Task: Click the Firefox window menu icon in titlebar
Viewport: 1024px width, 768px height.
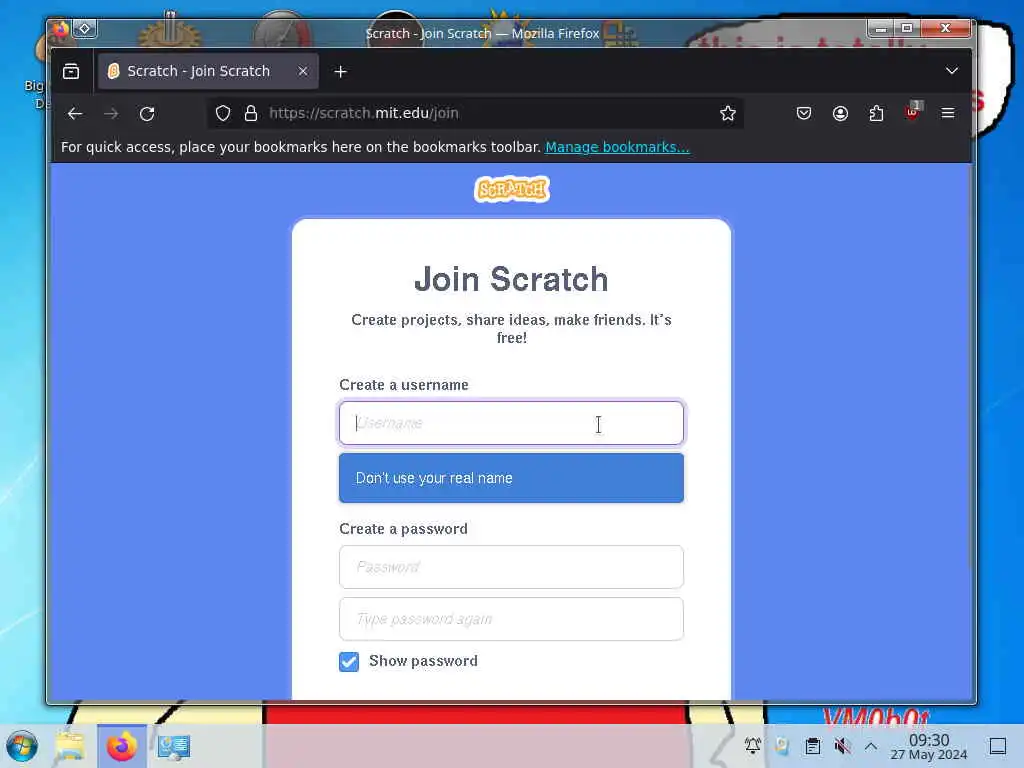Action: coord(60,29)
